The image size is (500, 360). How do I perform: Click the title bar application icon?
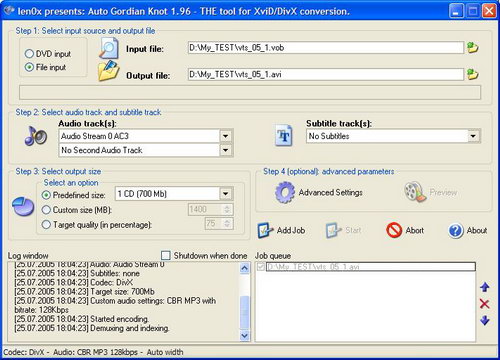coord(9,11)
